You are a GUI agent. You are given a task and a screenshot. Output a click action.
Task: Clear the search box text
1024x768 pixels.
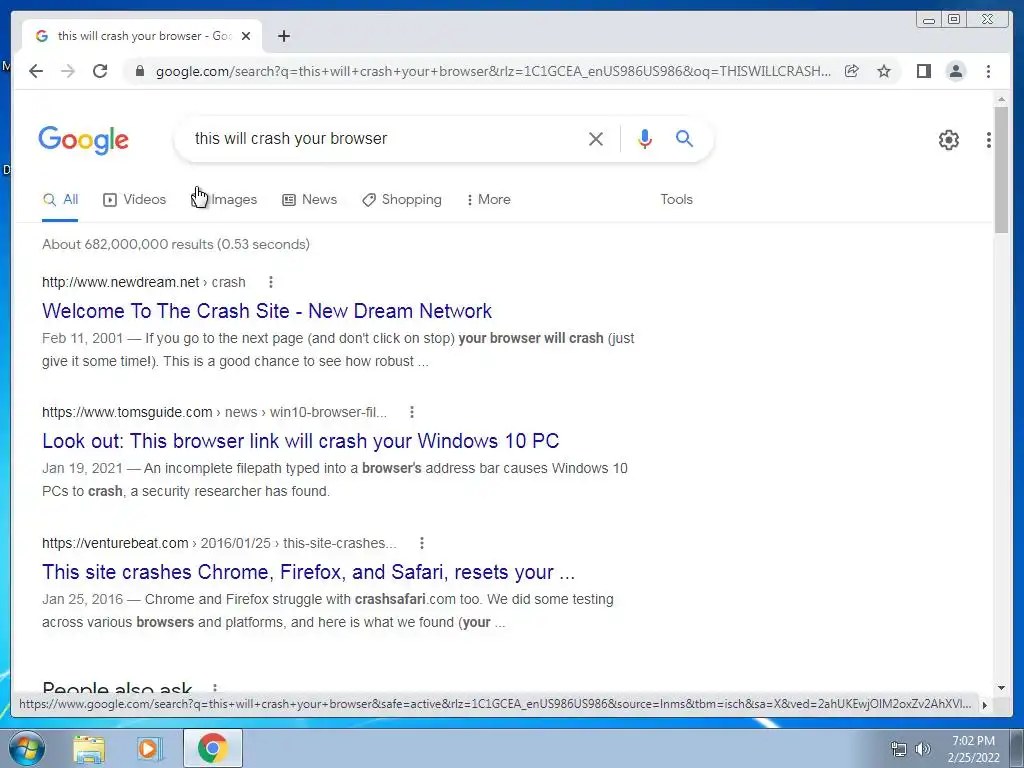[x=596, y=138]
